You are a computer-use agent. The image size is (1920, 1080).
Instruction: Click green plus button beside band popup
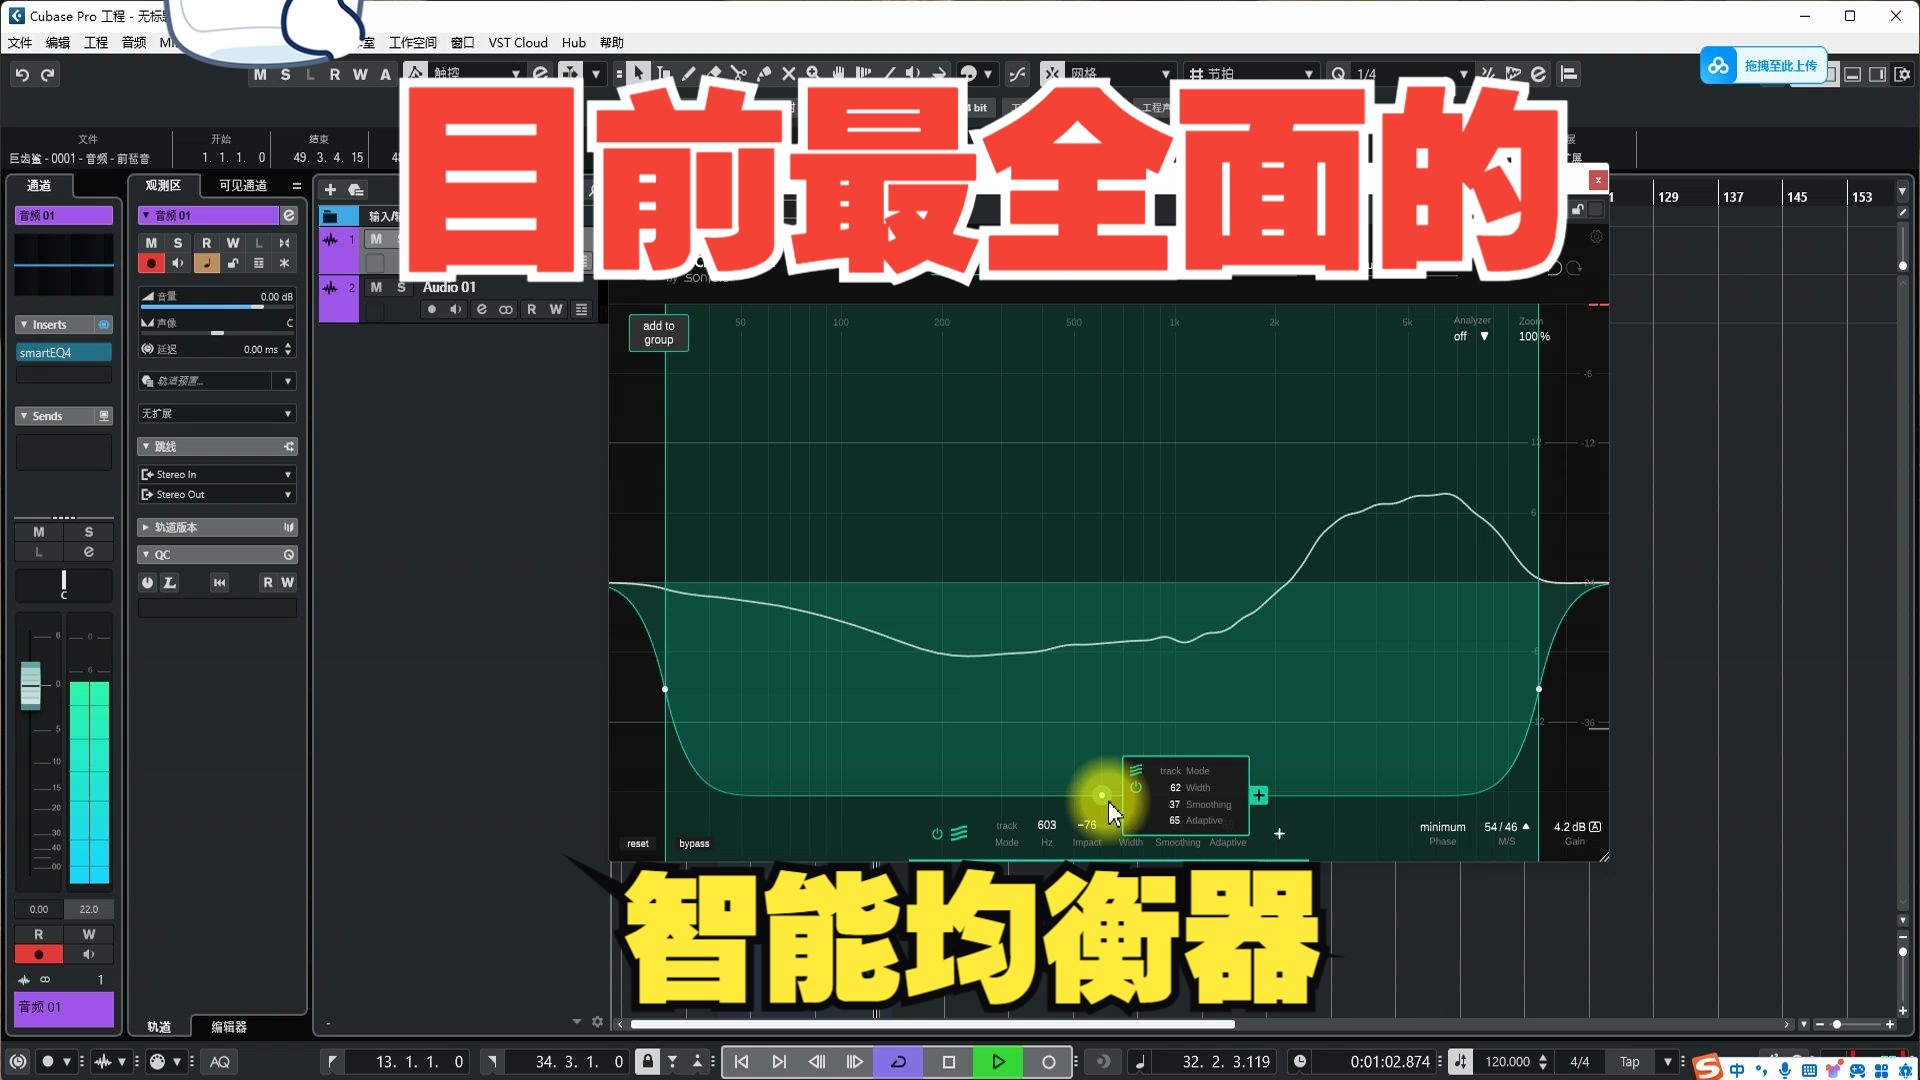pyautogui.click(x=1259, y=796)
